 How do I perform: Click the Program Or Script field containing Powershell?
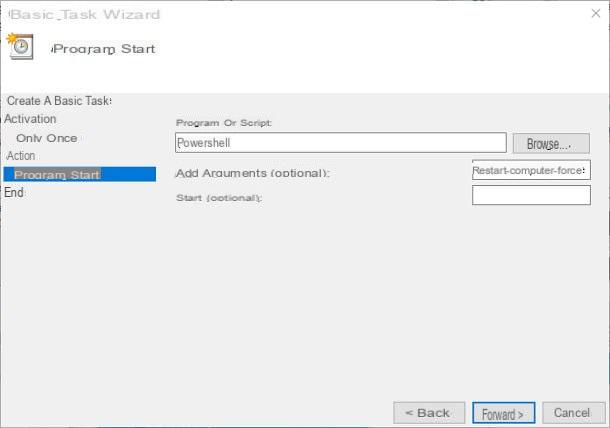pos(341,143)
